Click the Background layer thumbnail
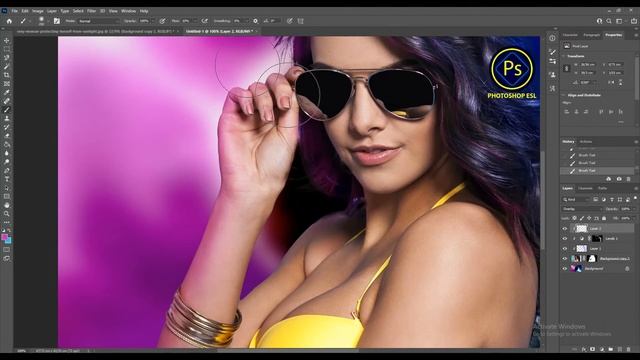The height and width of the screenshot is (360, 640). click(577, 269)
